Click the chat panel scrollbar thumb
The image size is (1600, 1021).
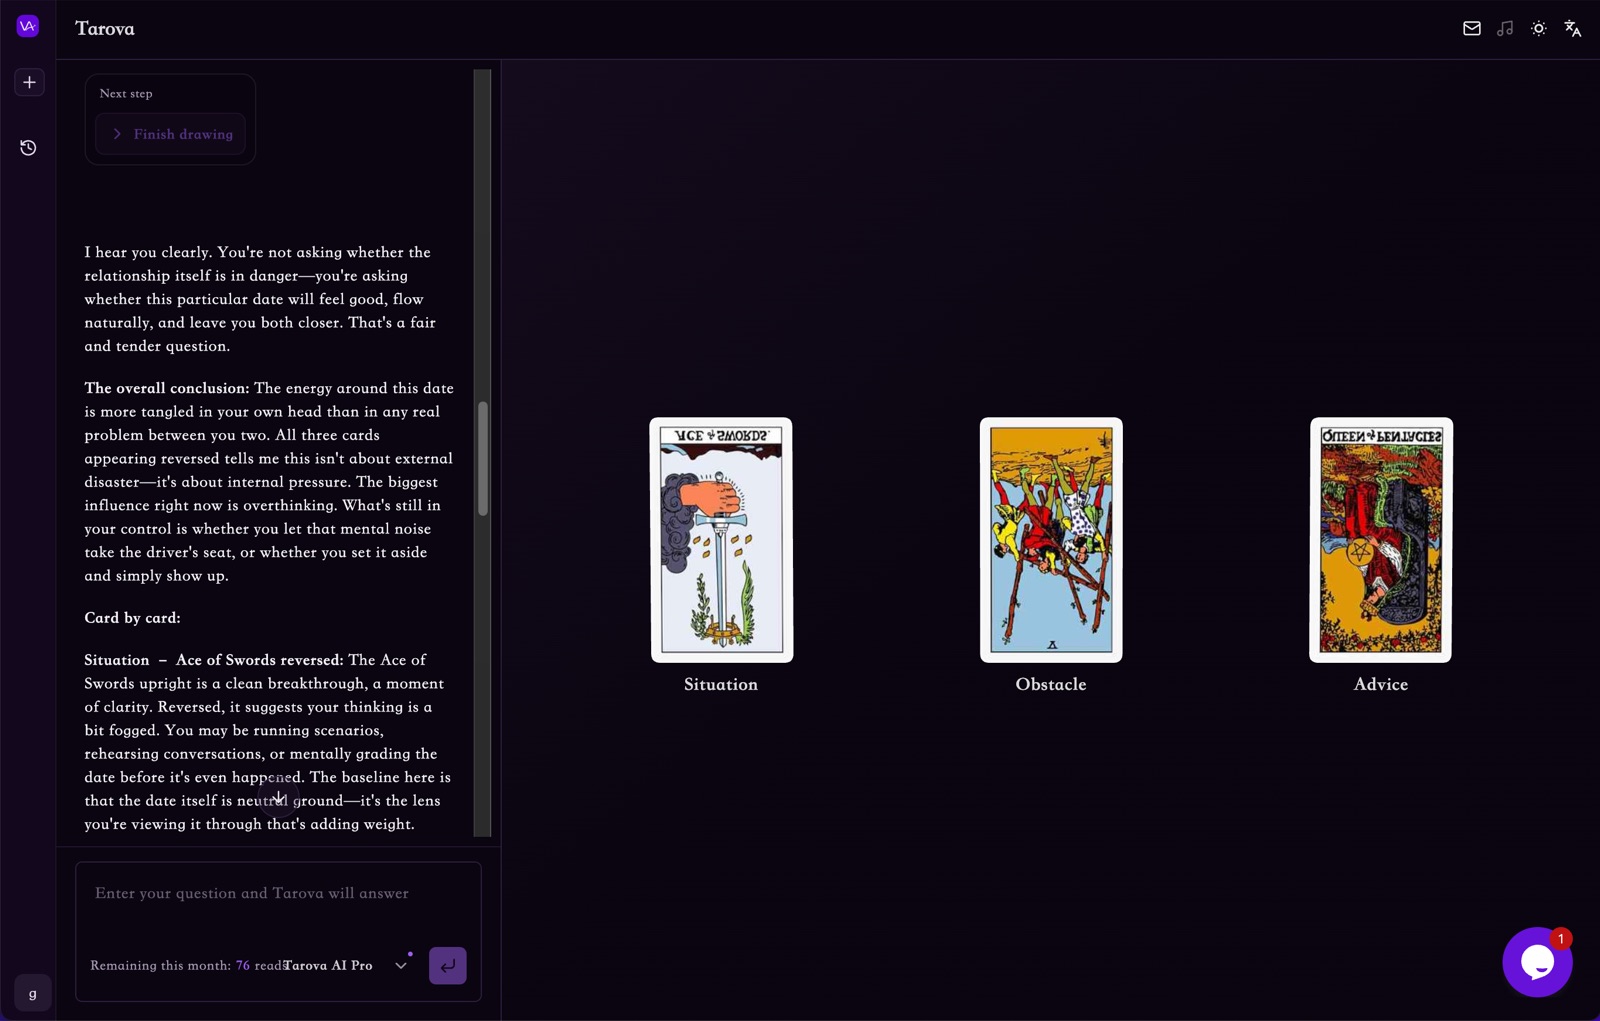(483, 459)
